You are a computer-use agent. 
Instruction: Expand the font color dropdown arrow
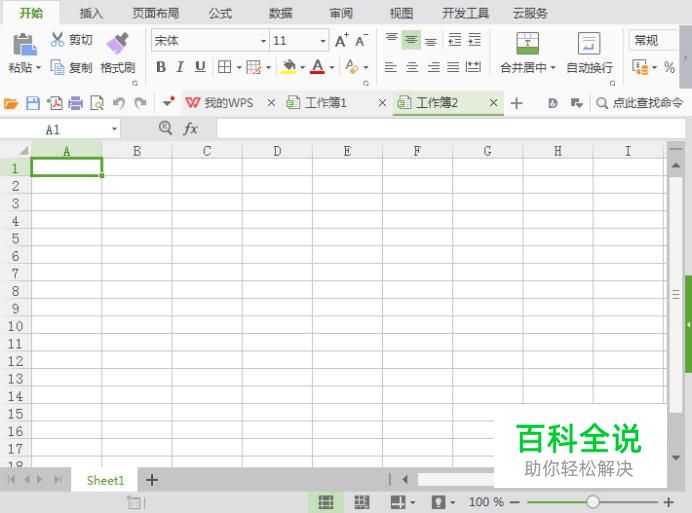[331, 68]
